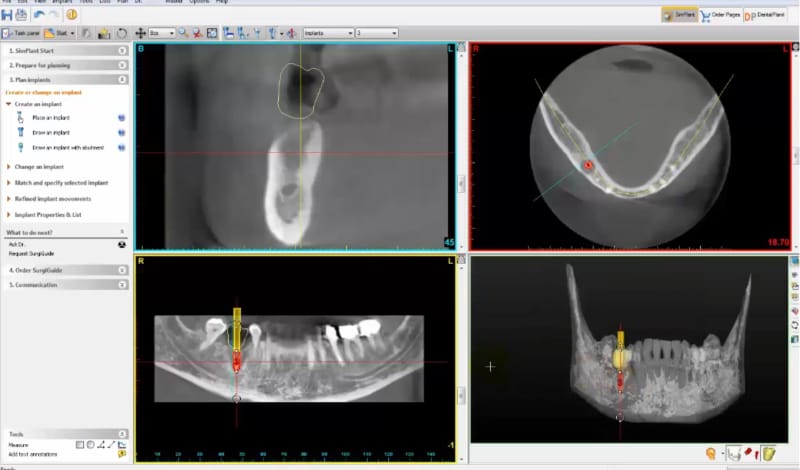Click the axial view vertical scrollbar
The height and width of the screenshot is (470, 800).
(x=795, y=155)
